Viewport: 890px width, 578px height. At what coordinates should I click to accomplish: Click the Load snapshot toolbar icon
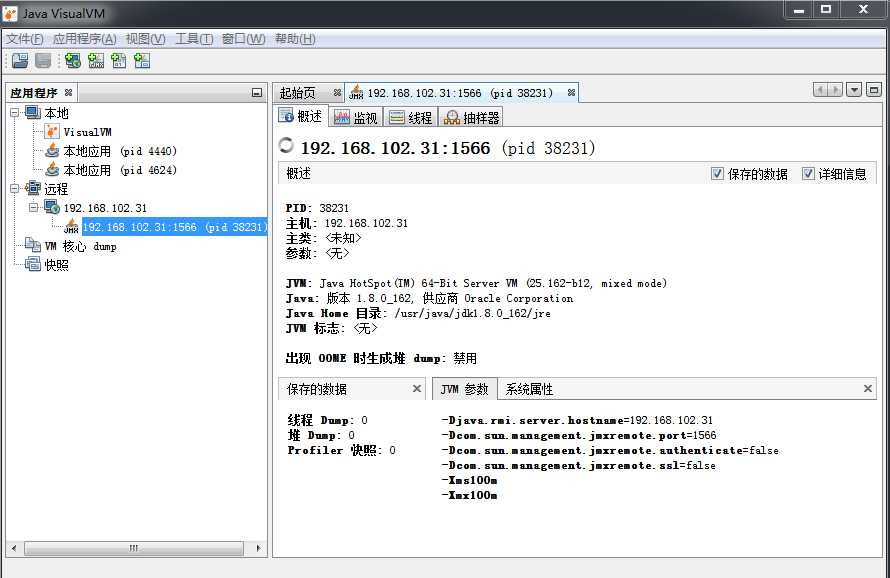[x=20, y=61]
